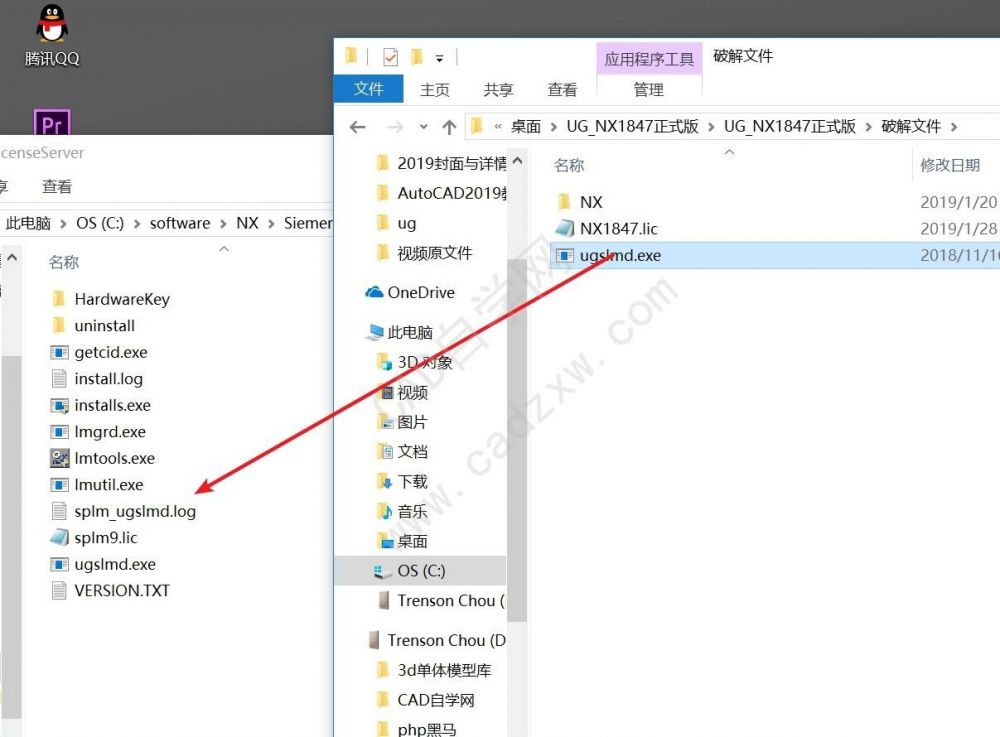This screenshot has height=737, width=1000.
Task: Expand the chevron after 此电脑 breadcrumb in LicenseServer window
Action: point(63,224)
